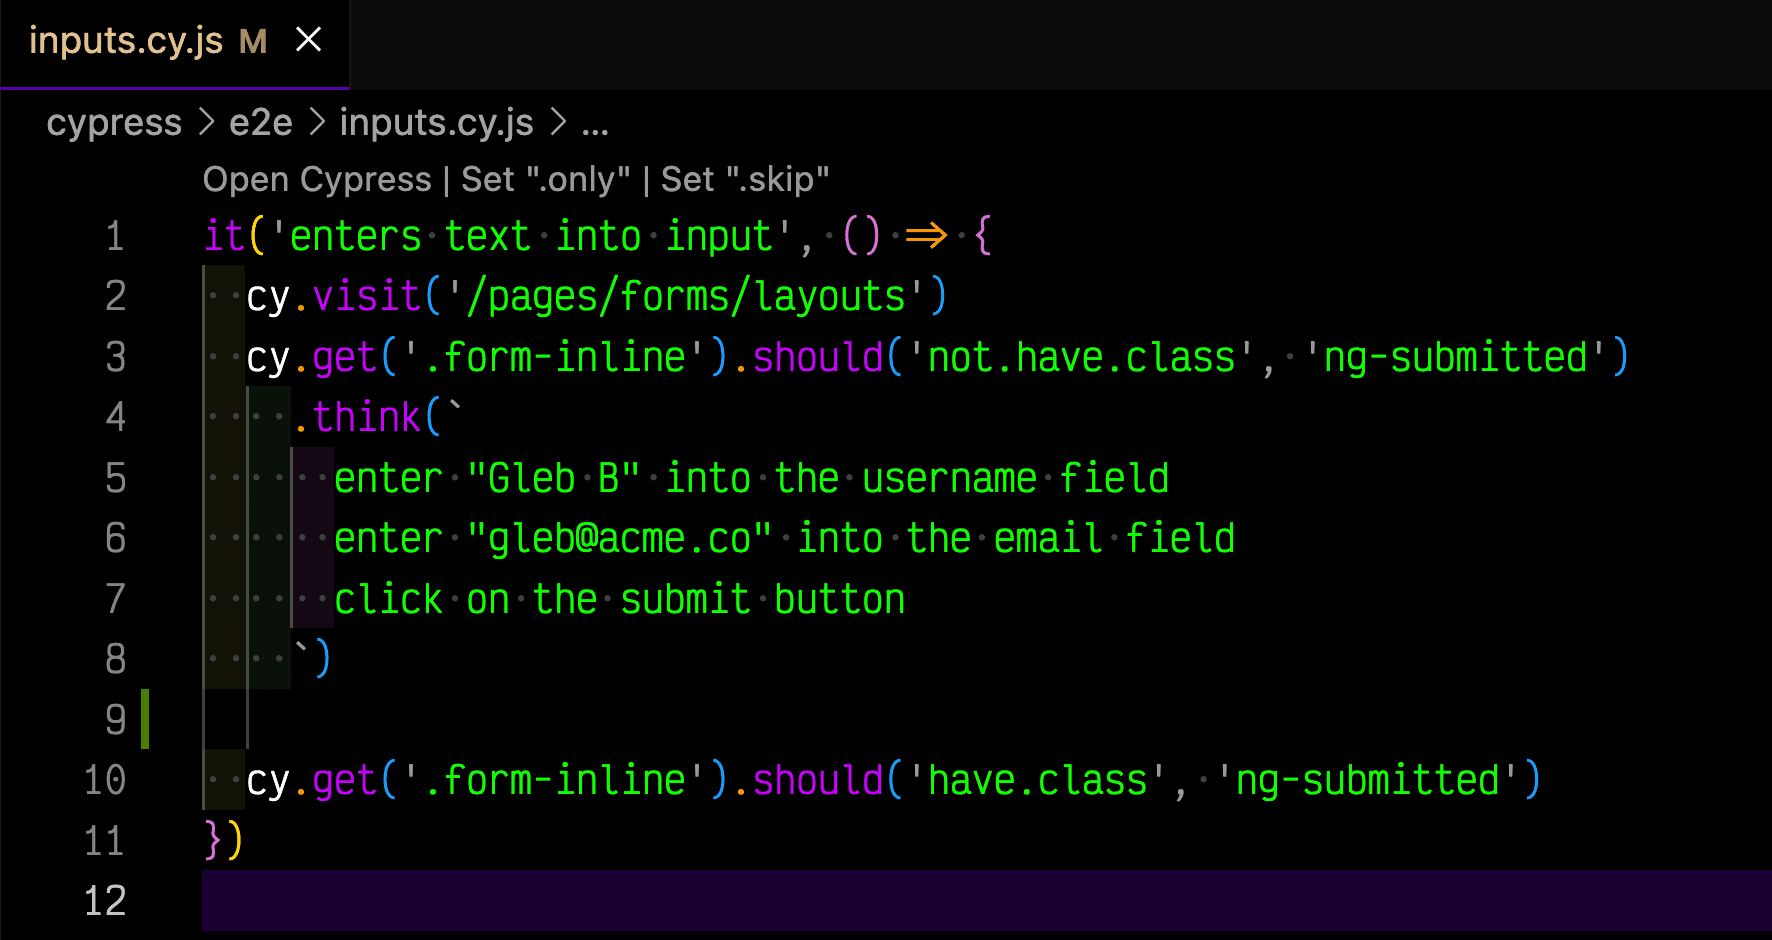
Task: Click the 'ng-submitted' string on line 3
Action: [1460, 357]
